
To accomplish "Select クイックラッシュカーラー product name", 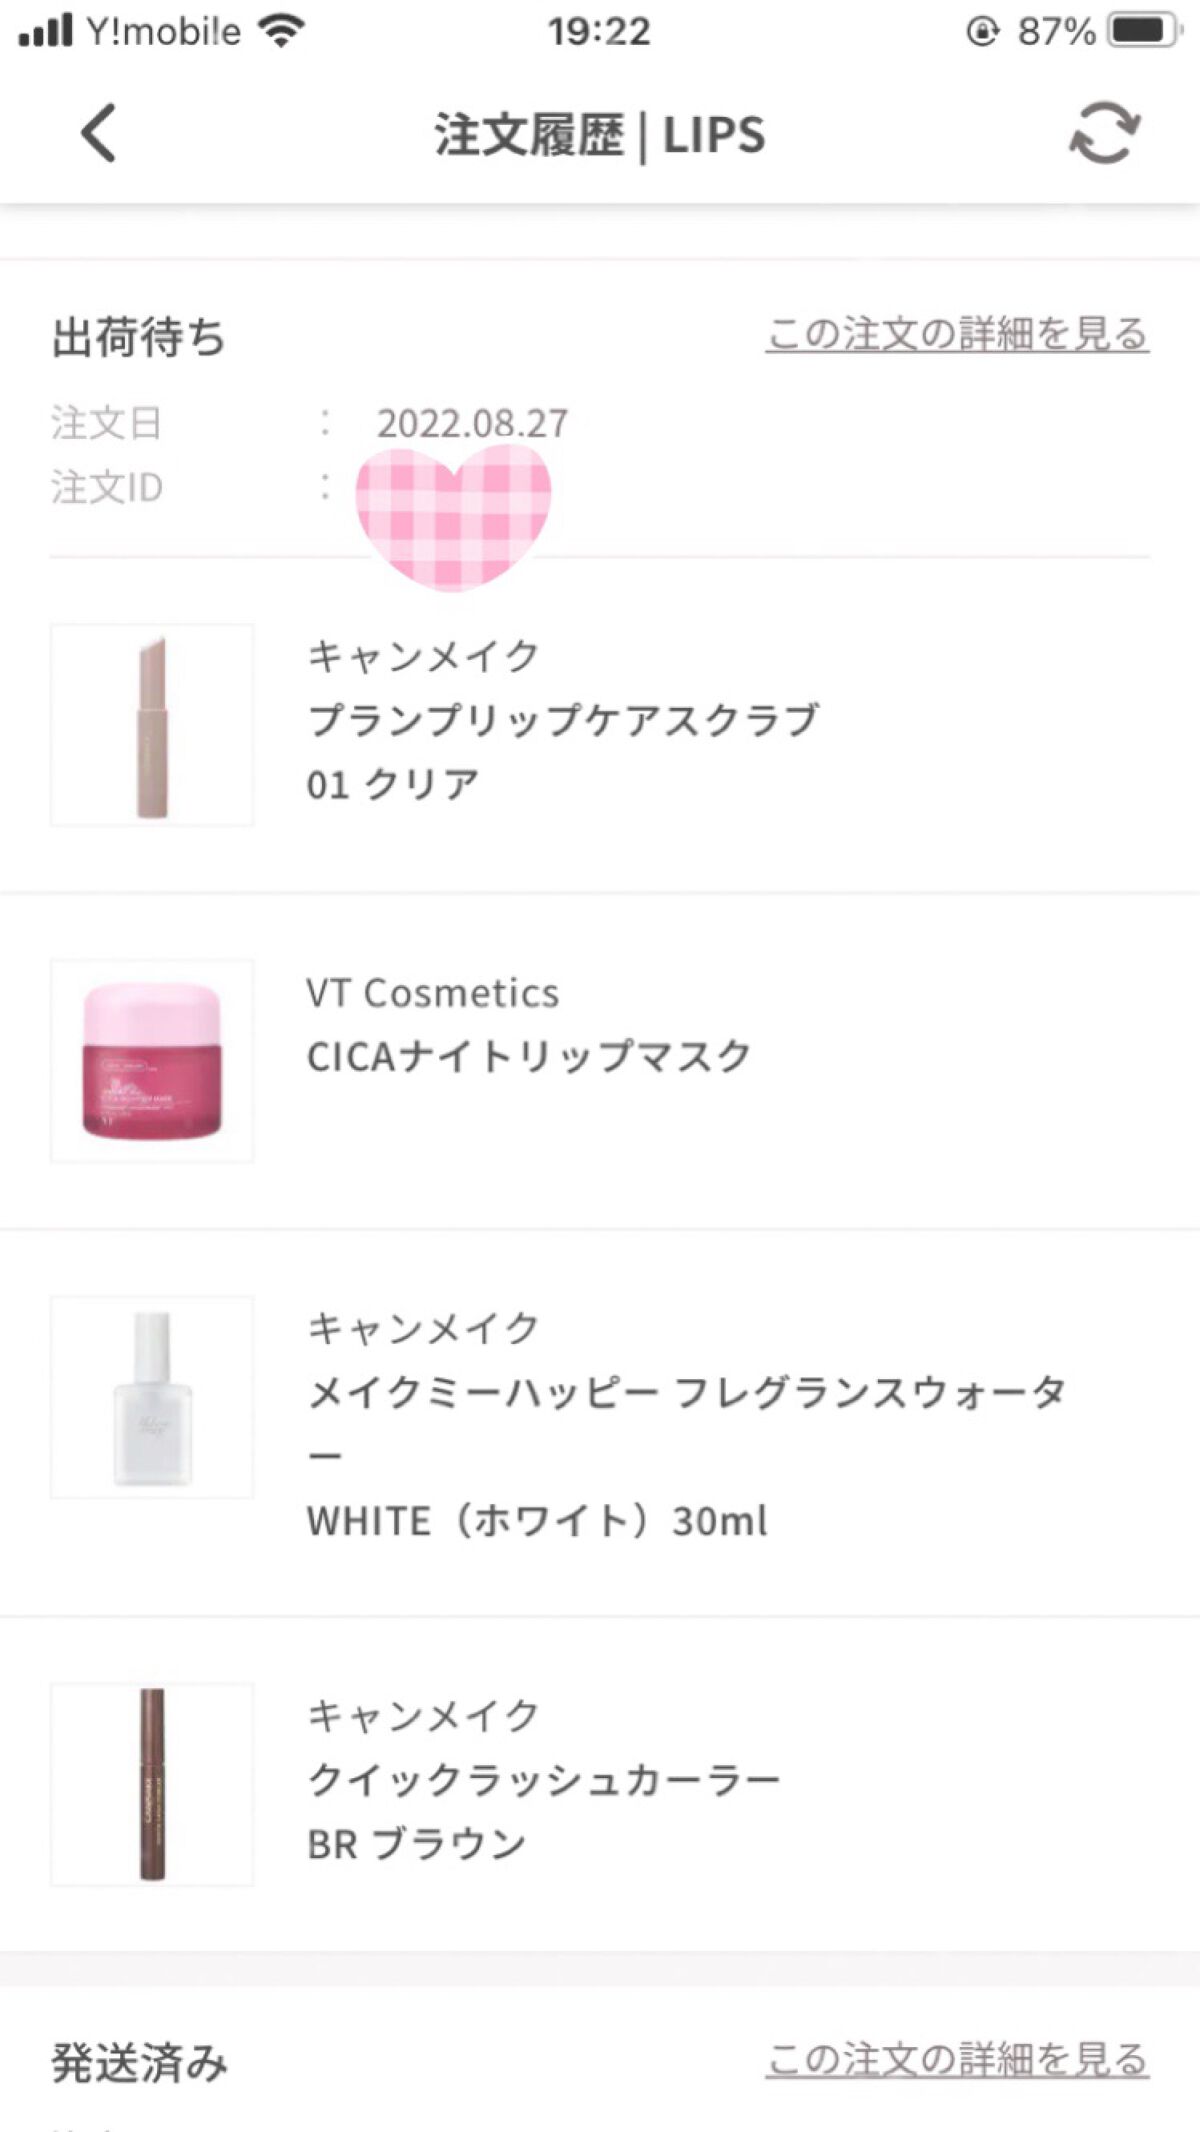I will pos(543,1780).
